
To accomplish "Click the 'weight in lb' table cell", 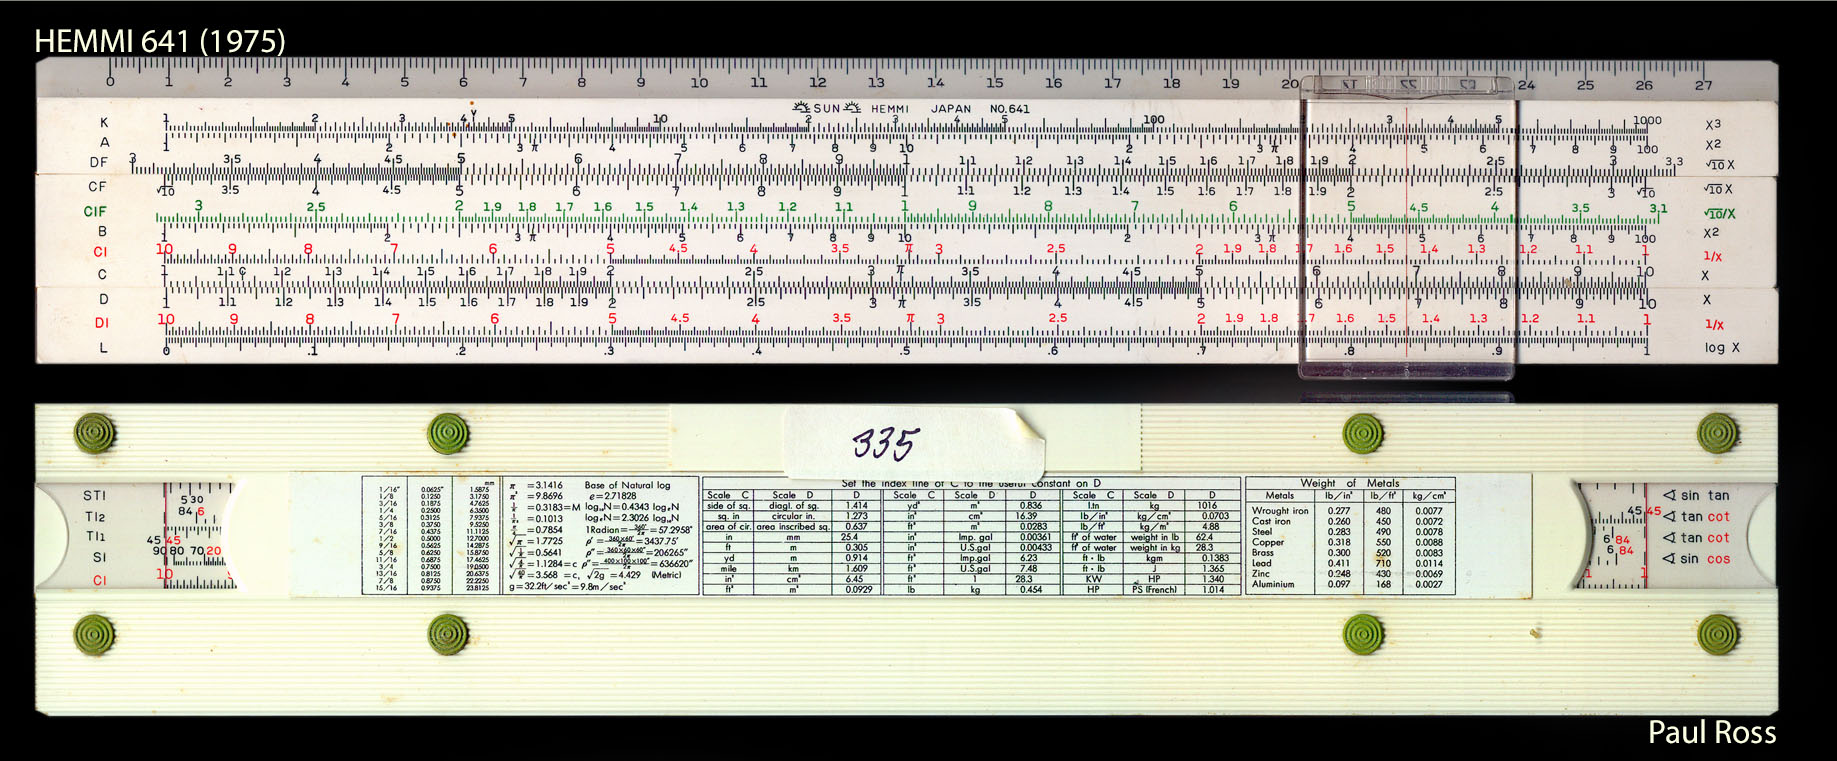I will tap(1155, 537).
